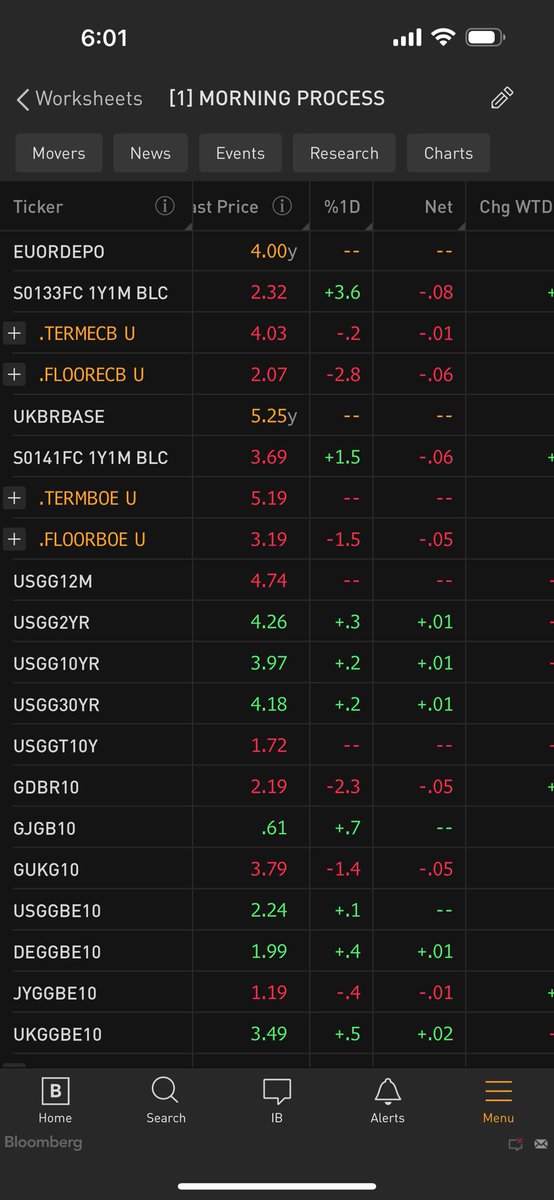The image size is (554, 1200).
Task: Select the EUORDEPO ticker
Action: coord(58,251)
